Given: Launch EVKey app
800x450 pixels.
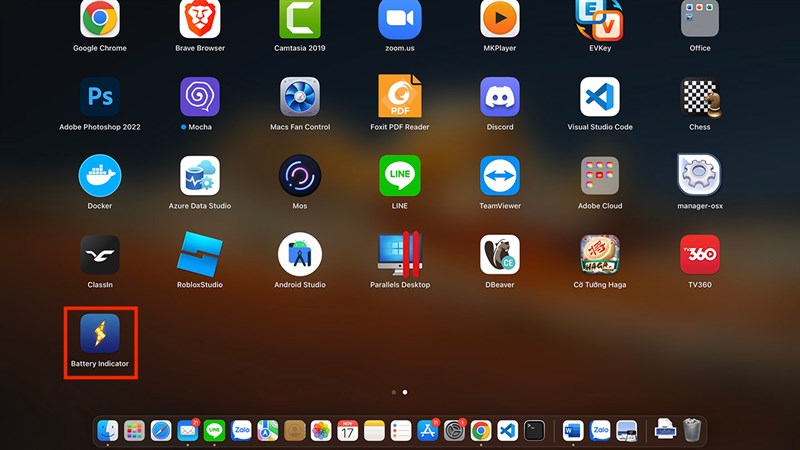Looking at the screenshot, I should 600,19.
